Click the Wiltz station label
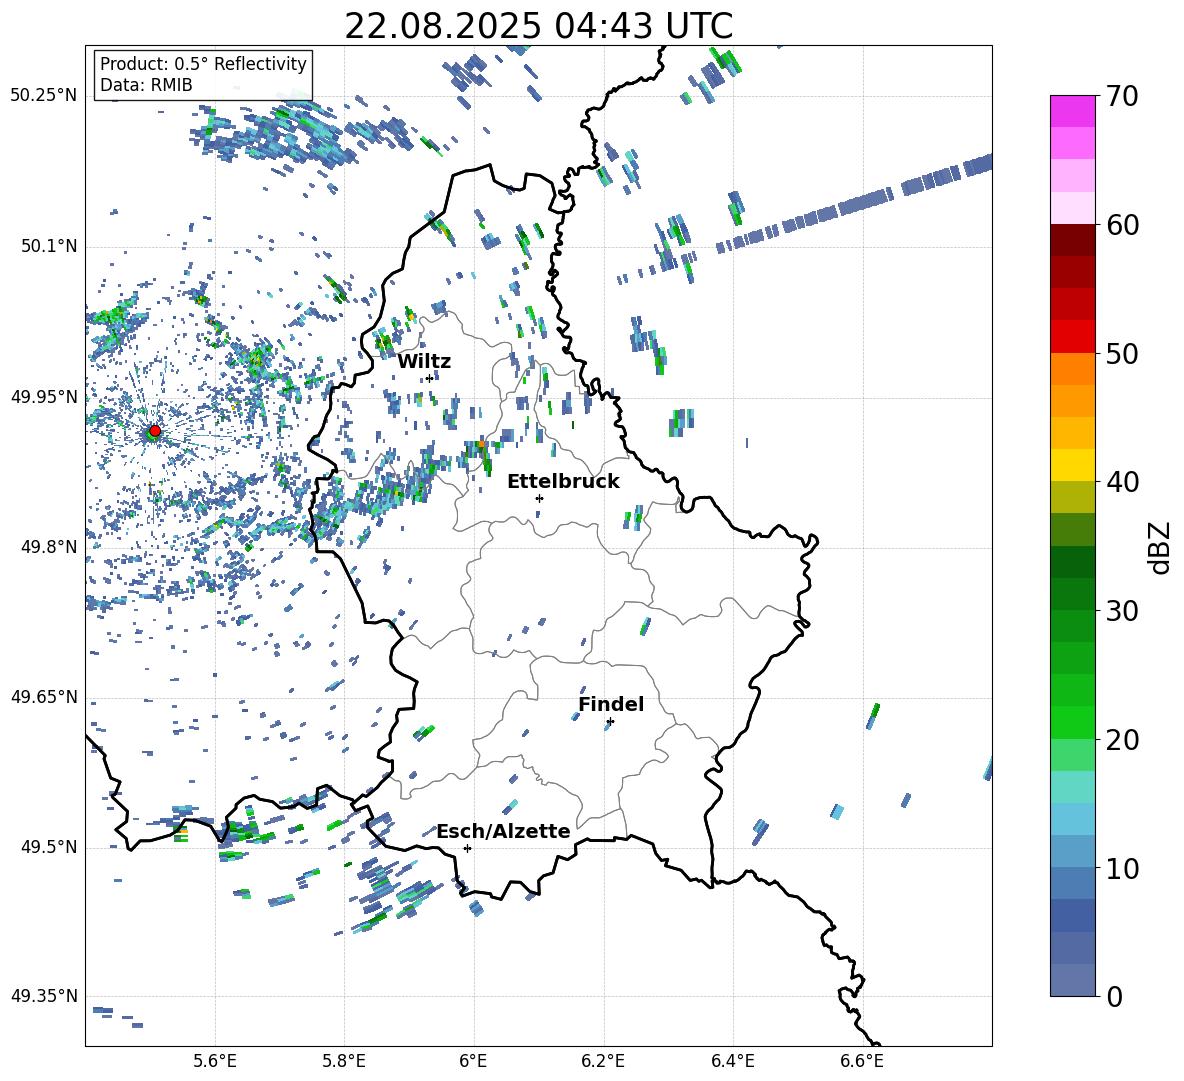 (424, 362)
